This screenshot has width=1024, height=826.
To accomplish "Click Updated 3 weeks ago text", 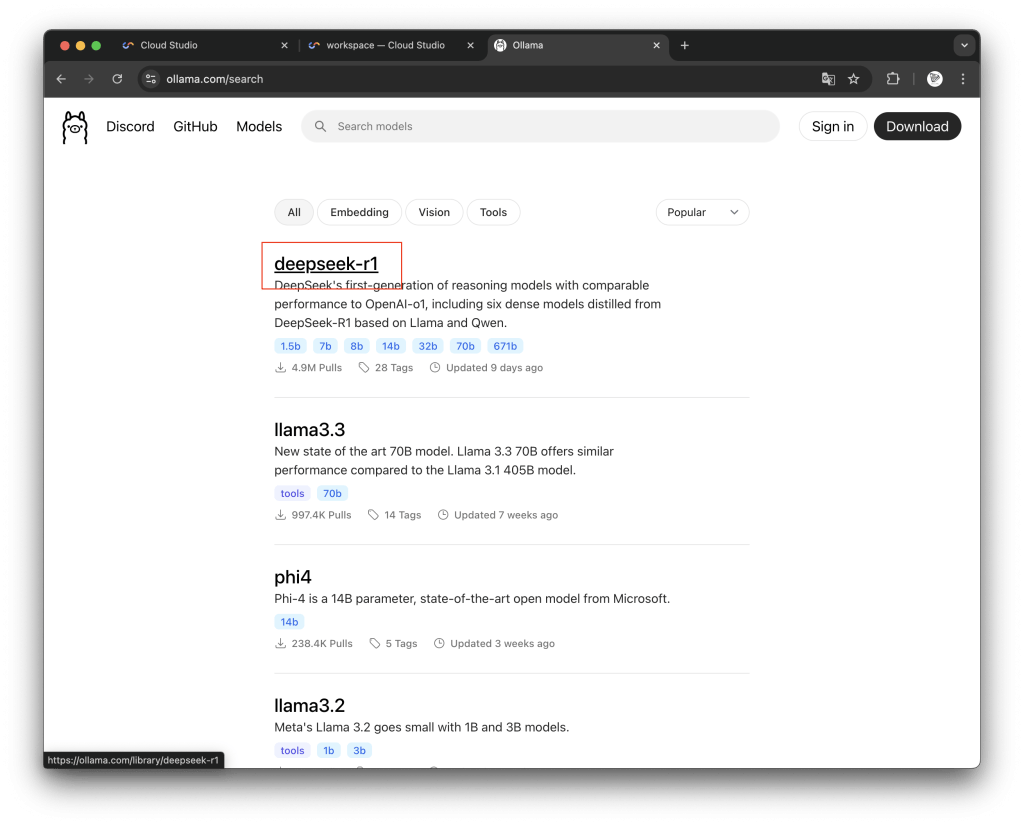I will tap(502, 644).
